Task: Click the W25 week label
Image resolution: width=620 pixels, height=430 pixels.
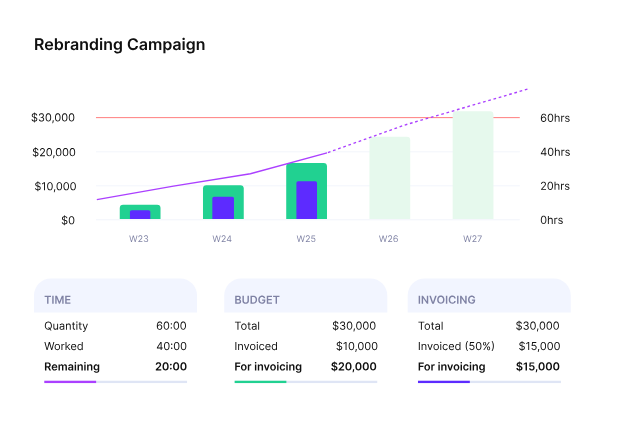Action: coord(306,240)
